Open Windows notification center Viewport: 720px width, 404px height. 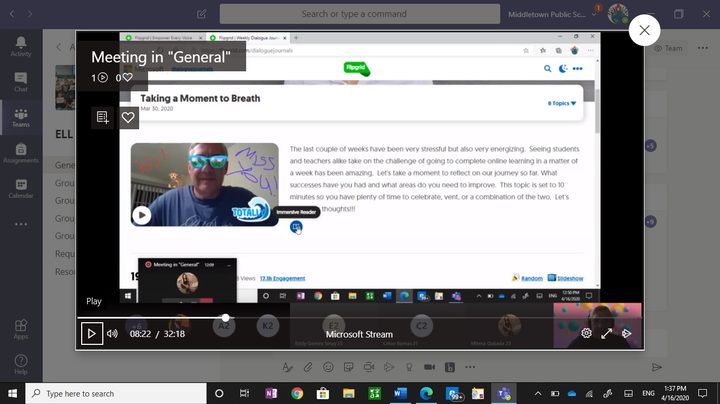(703, 393)
